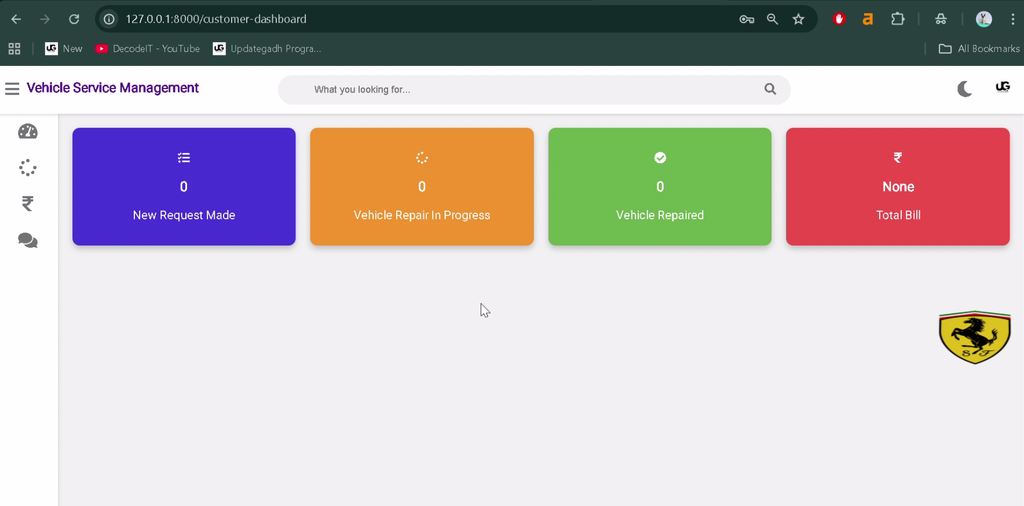Click the browser forward arrow
The image size is (1024, 506).
coord(45,19)
